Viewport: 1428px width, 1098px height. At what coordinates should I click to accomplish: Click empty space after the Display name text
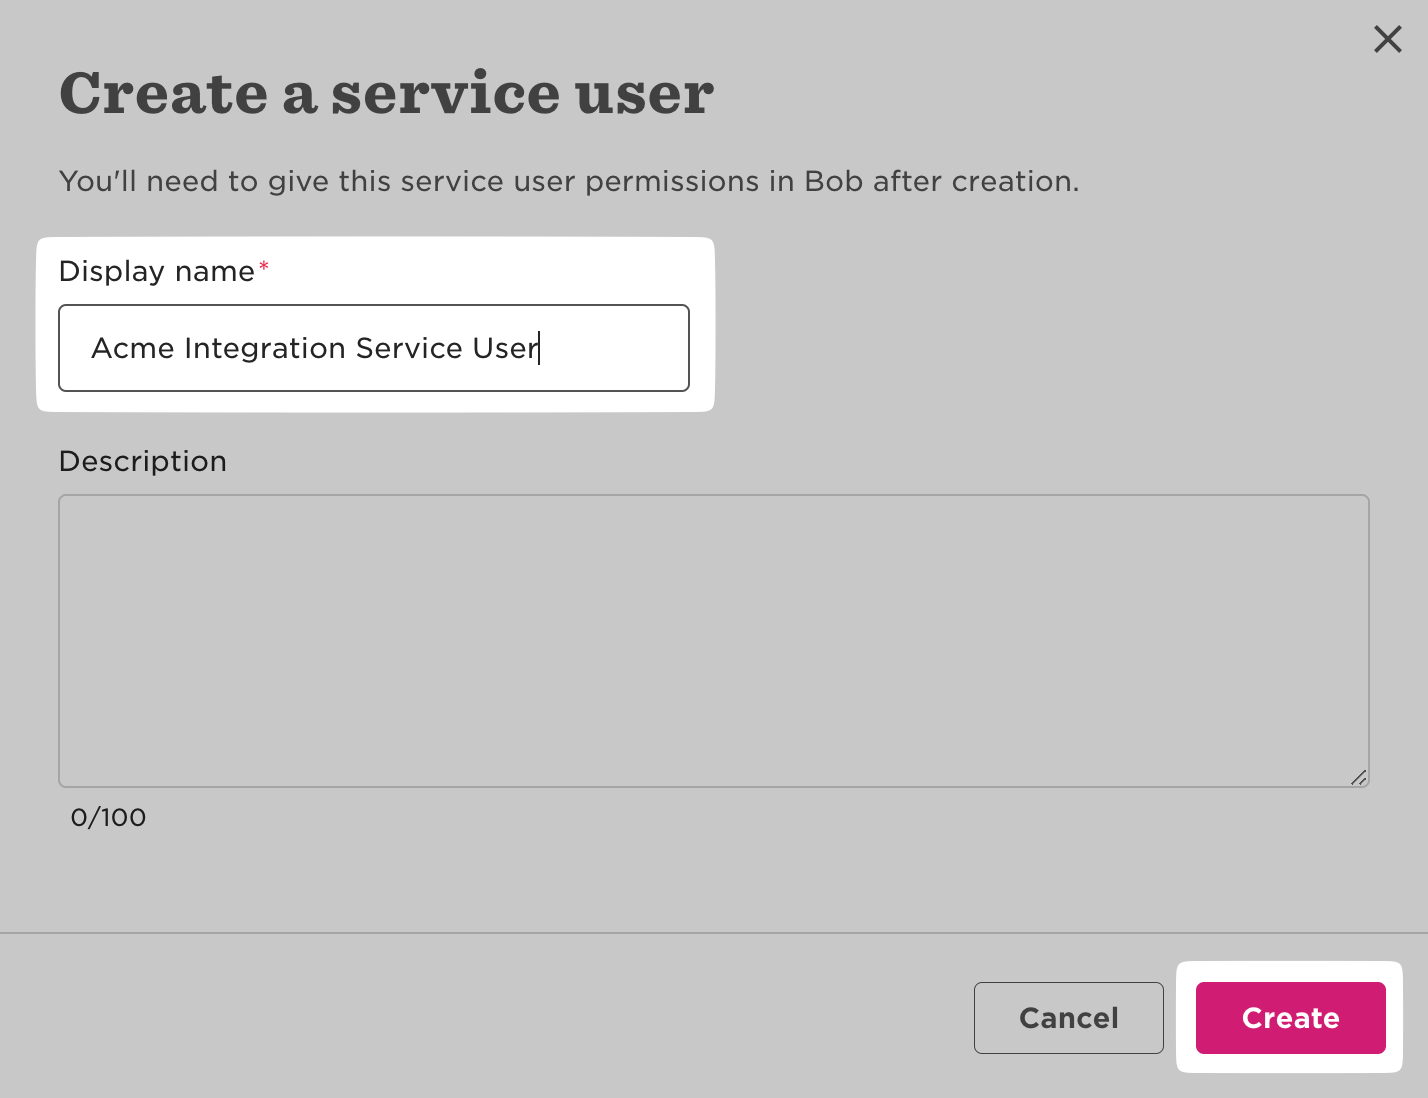pos(615,348)
